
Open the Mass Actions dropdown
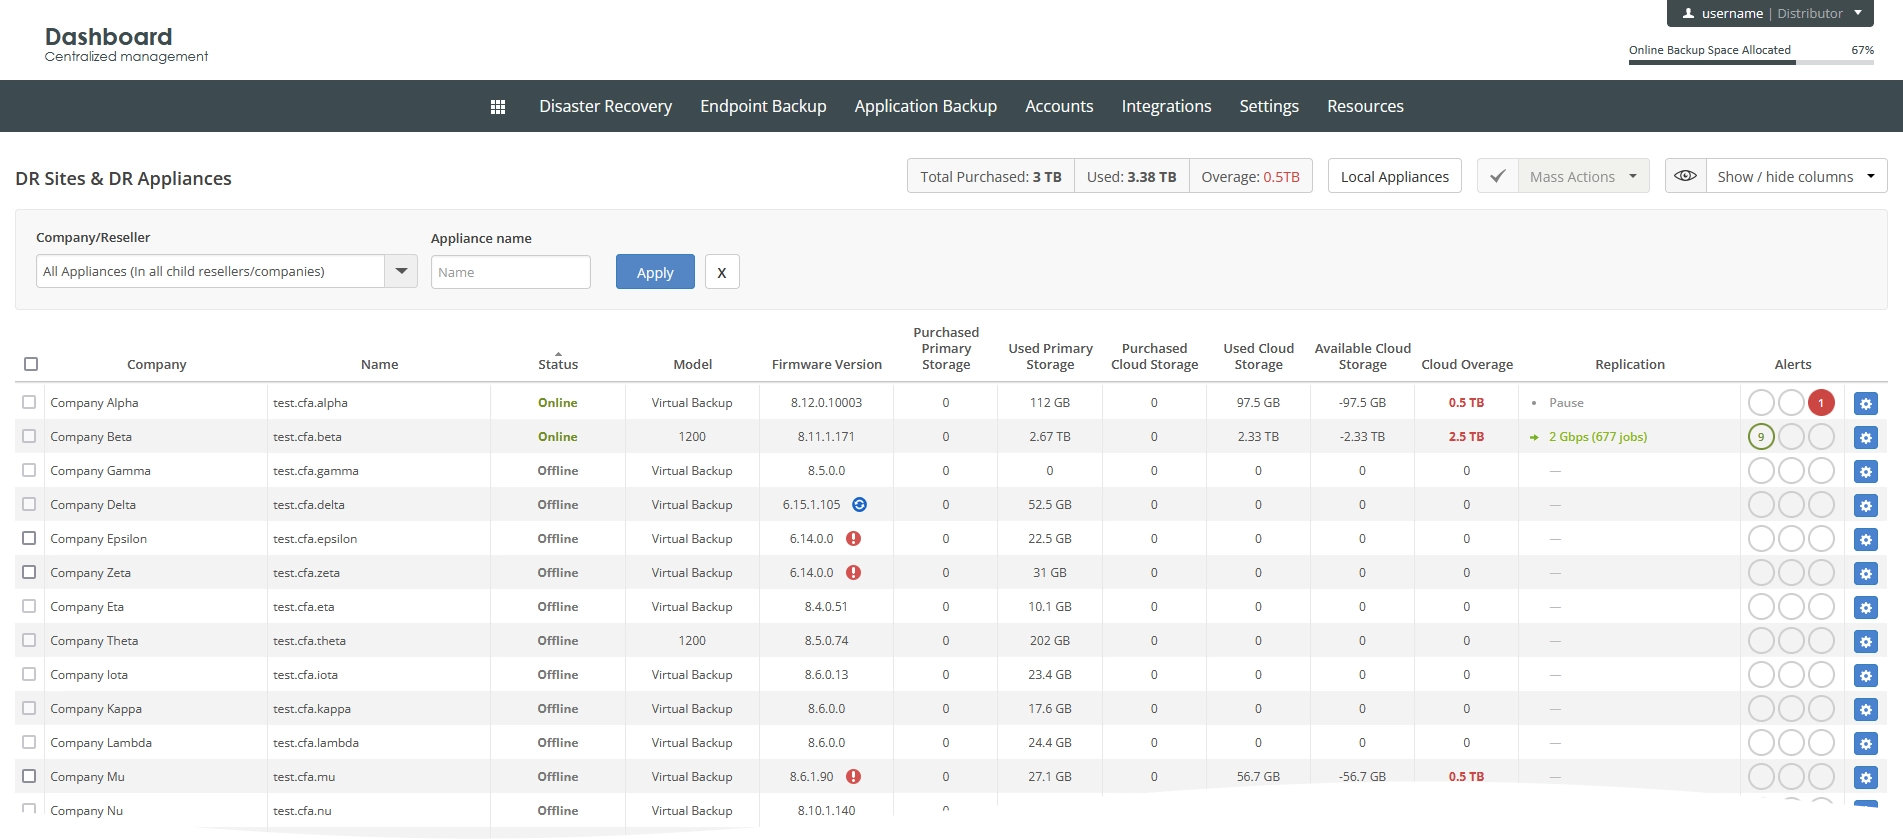1583,176
